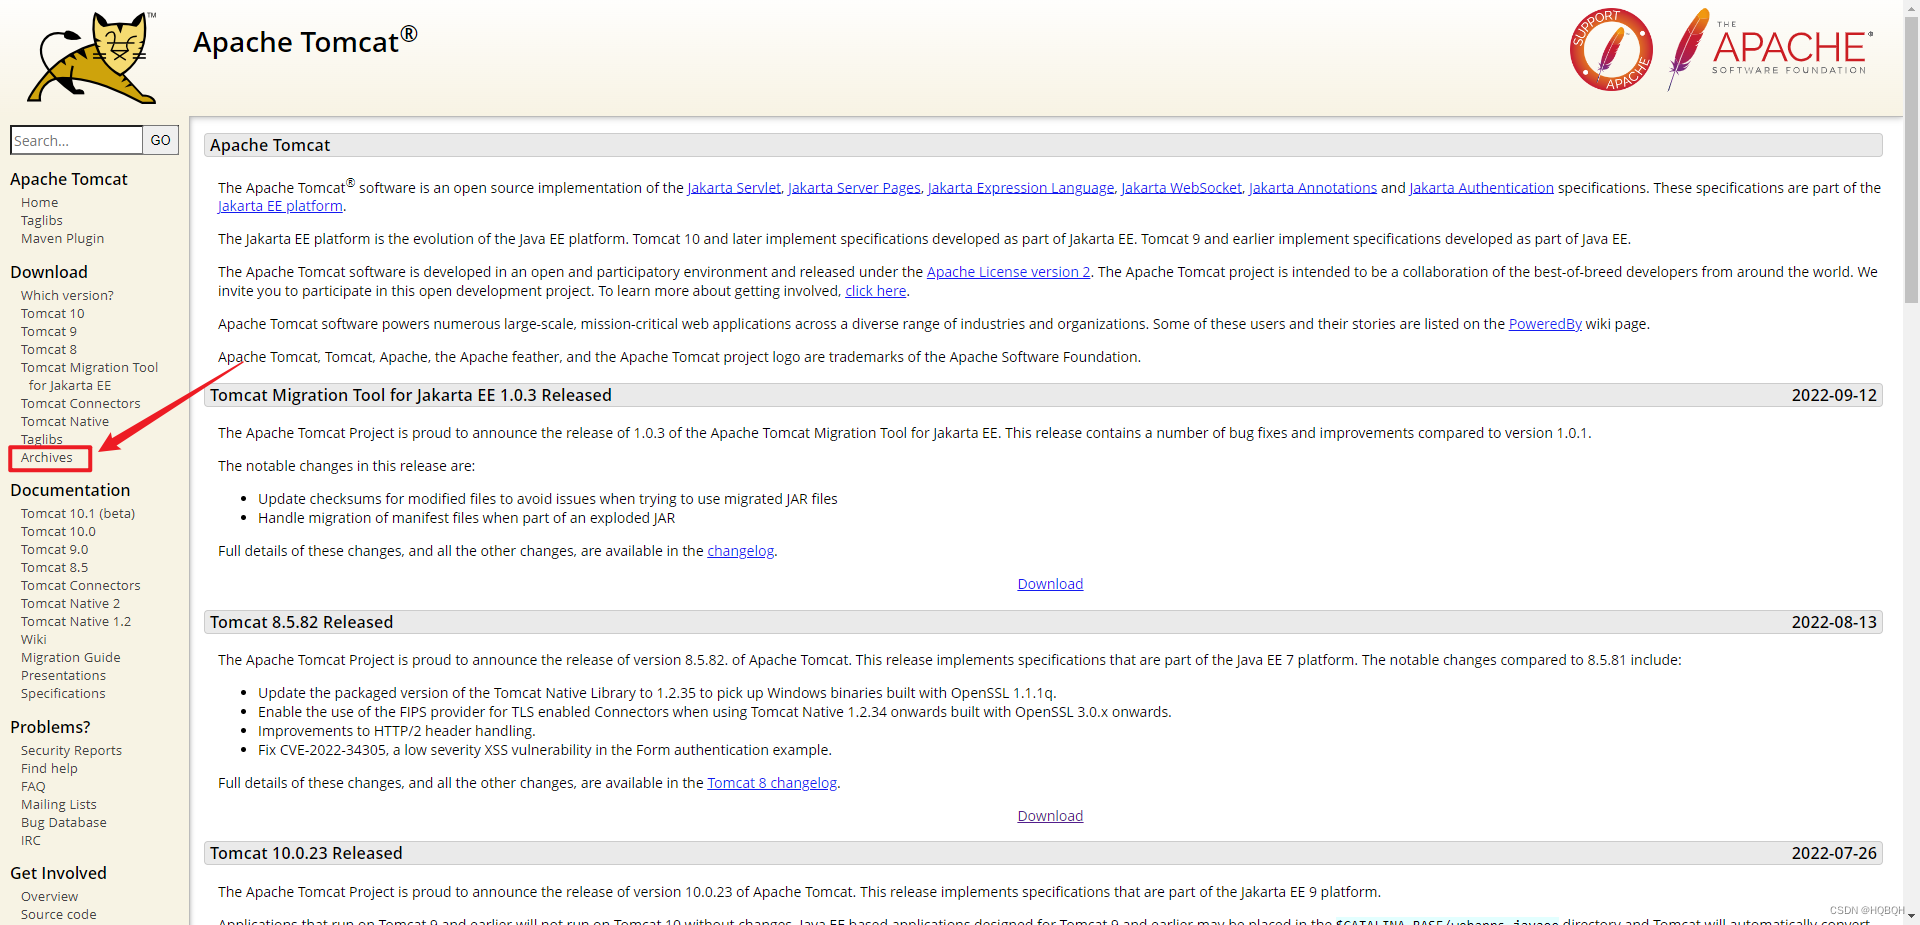Viewport: 1920px width, 925px height.
Task: Open Source code link
Action: pyautogui.click(x=59, y=914)
